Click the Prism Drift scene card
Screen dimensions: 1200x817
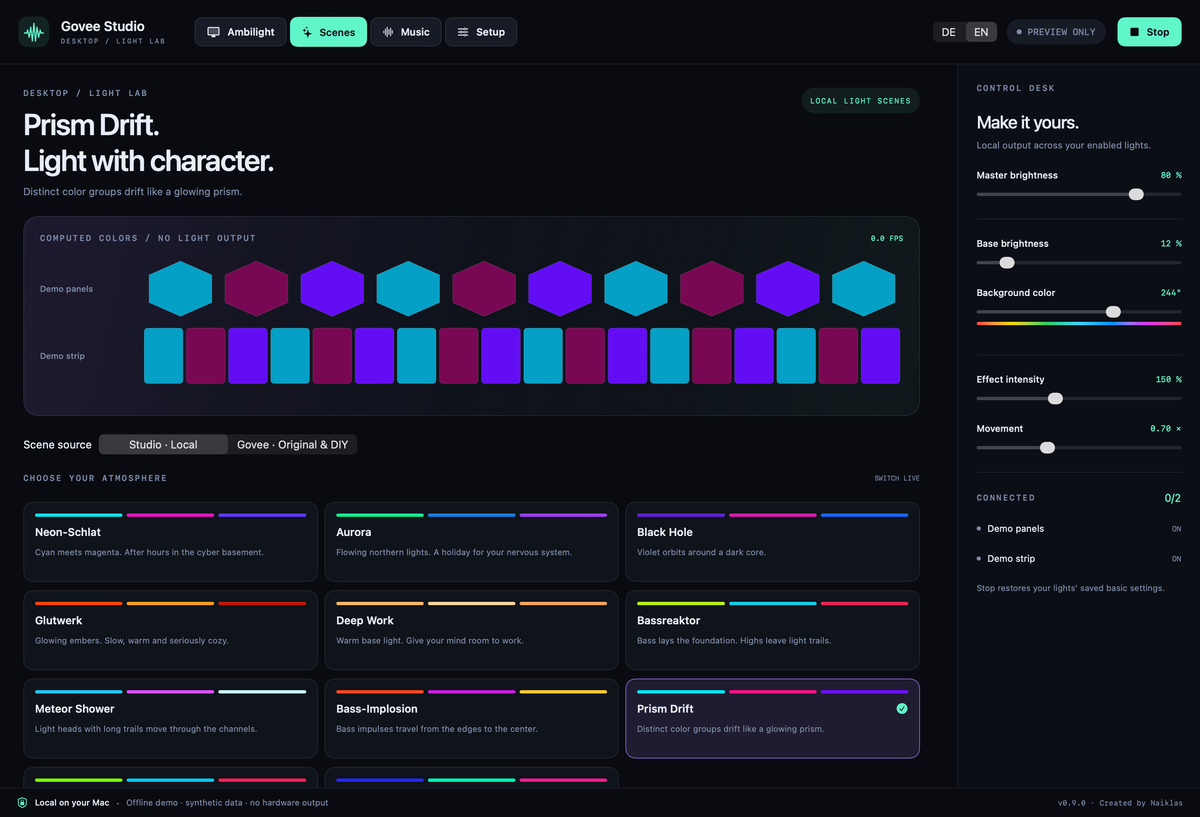[x=772, y=718]
